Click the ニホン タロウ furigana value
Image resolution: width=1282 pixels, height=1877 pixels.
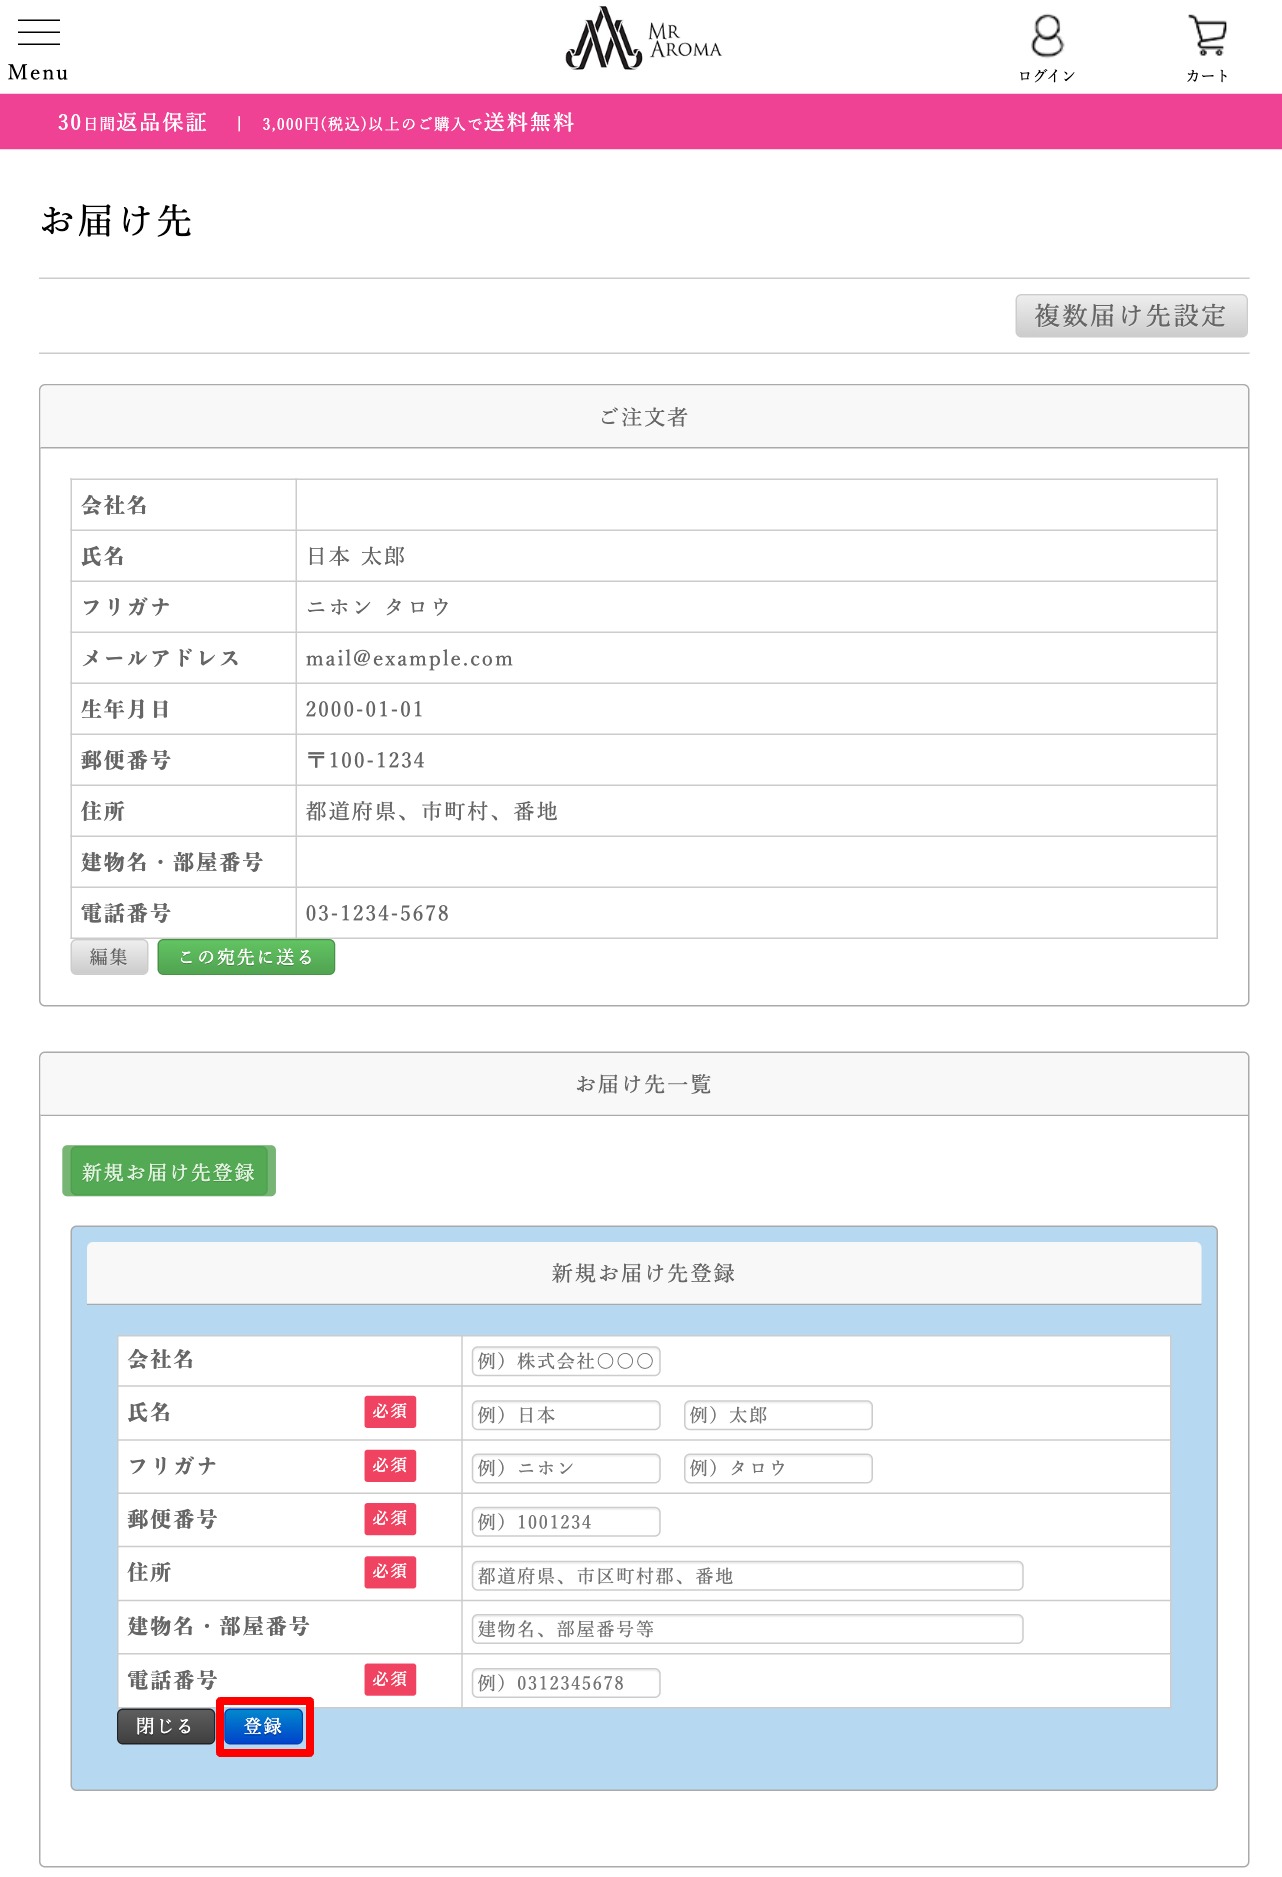[378, 607]
